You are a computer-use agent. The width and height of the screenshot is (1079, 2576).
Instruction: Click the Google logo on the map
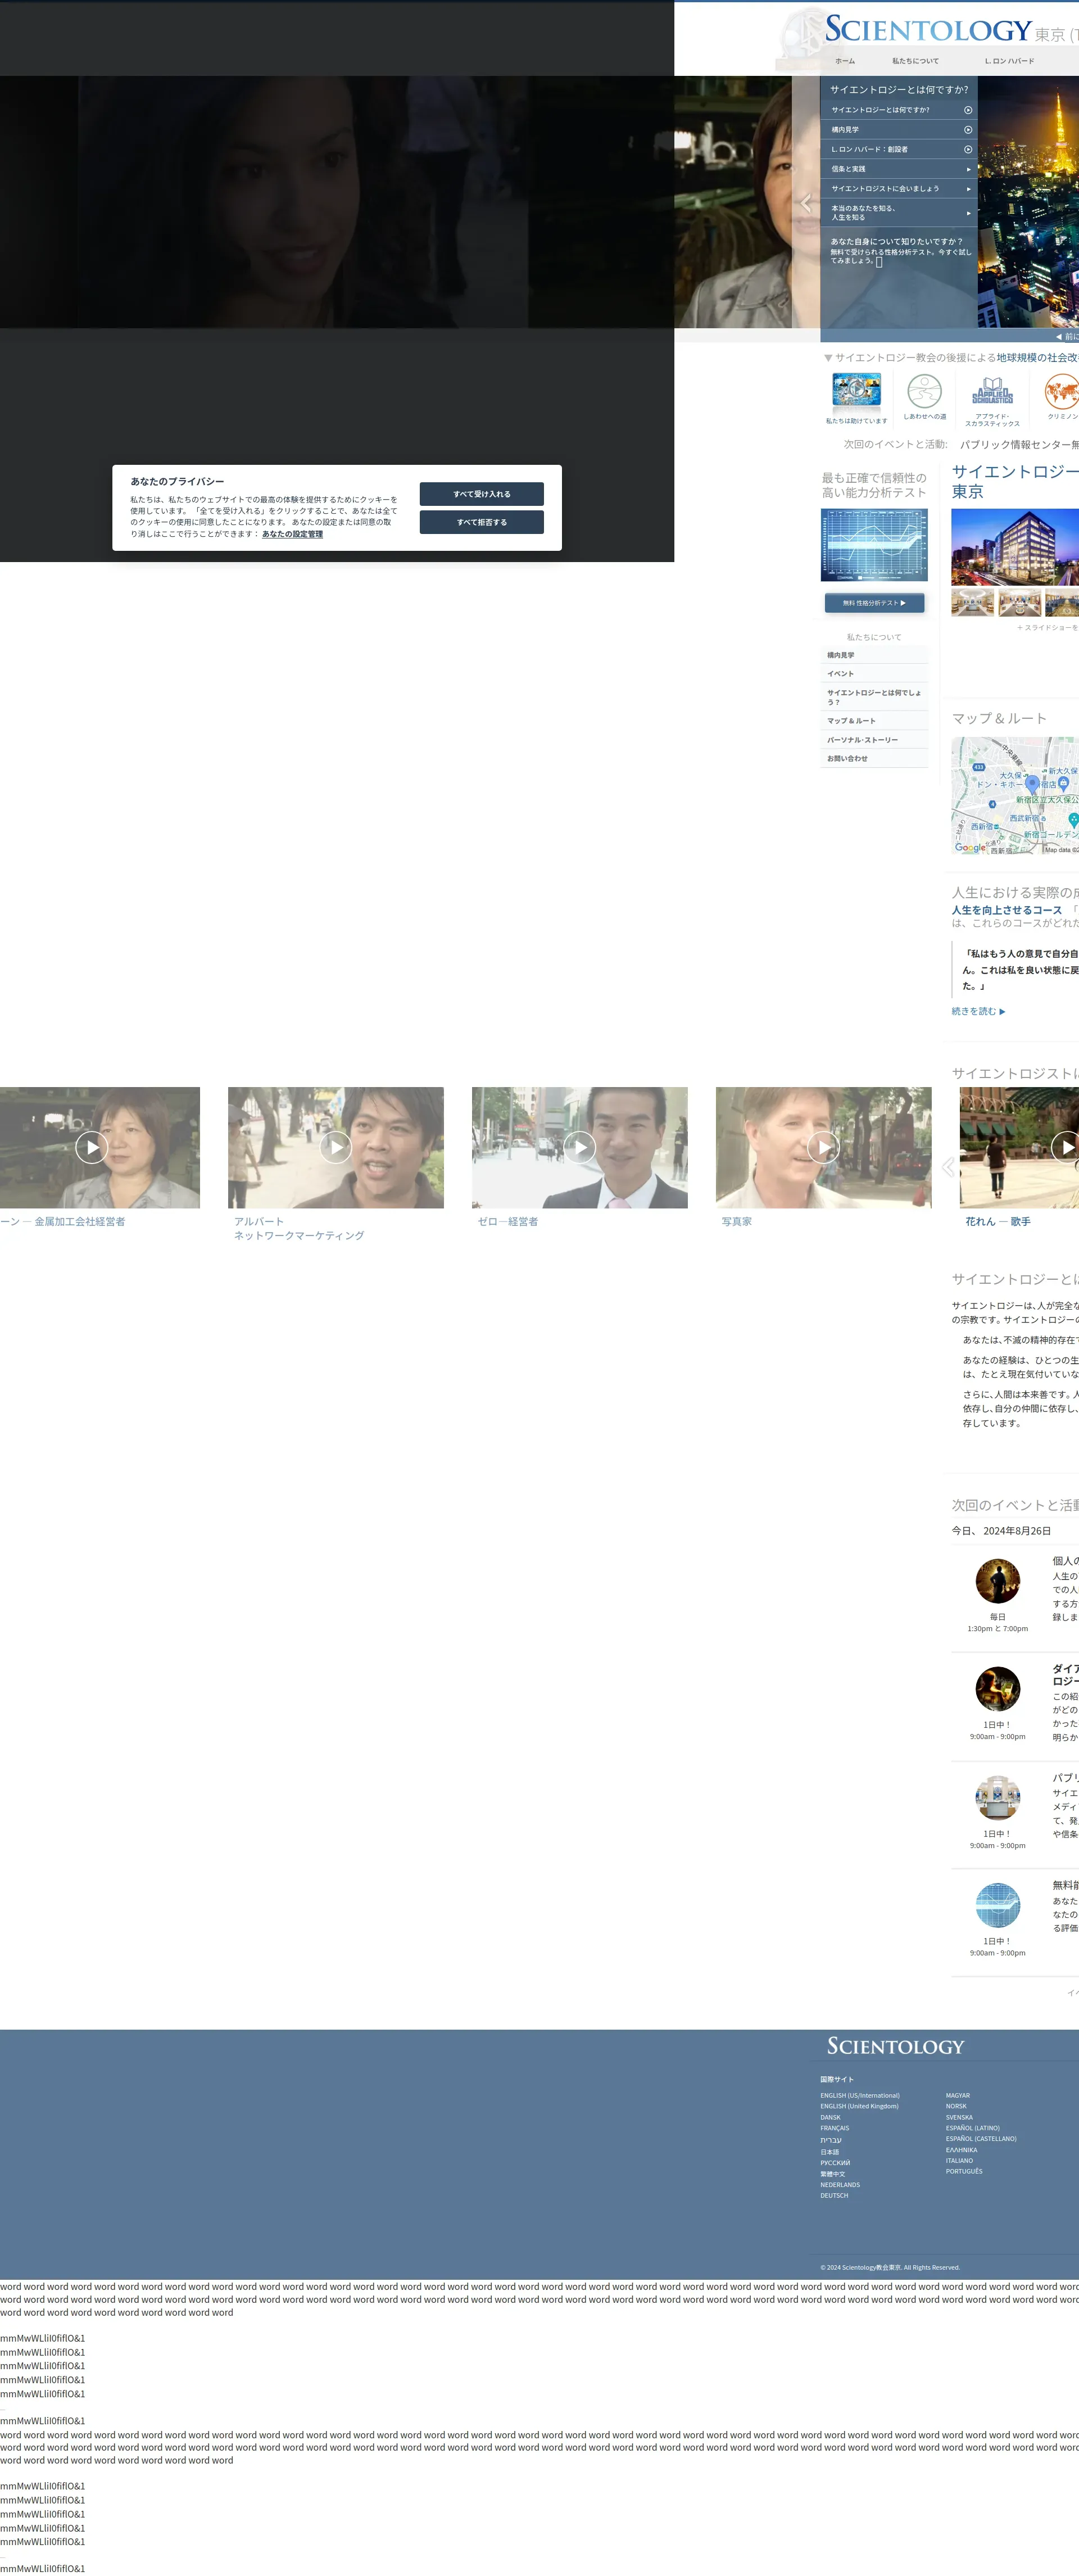coord(970,848)
